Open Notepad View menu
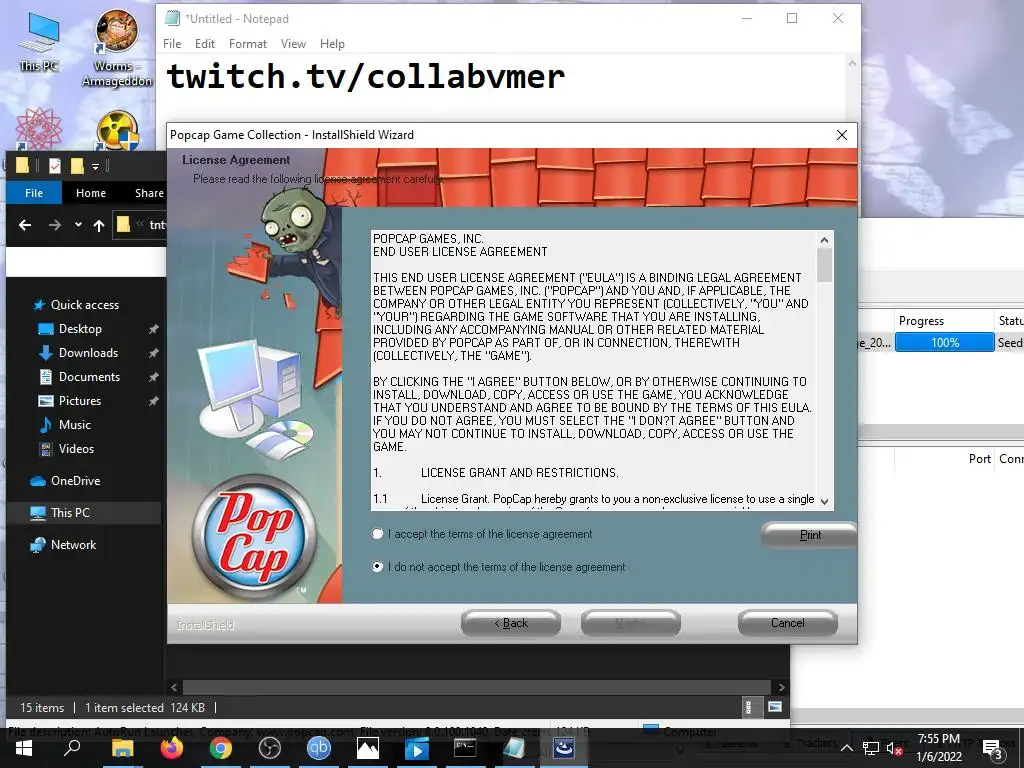 pyautogui.click(x=293, y=44)
